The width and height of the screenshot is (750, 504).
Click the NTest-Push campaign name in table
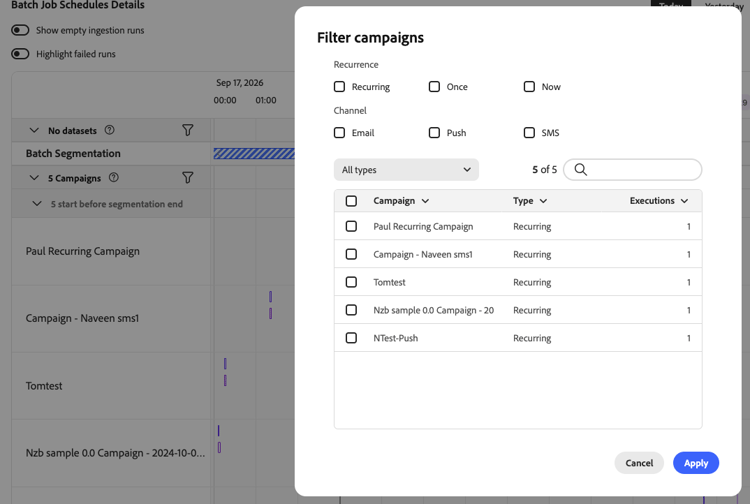[x=396, y=338]
